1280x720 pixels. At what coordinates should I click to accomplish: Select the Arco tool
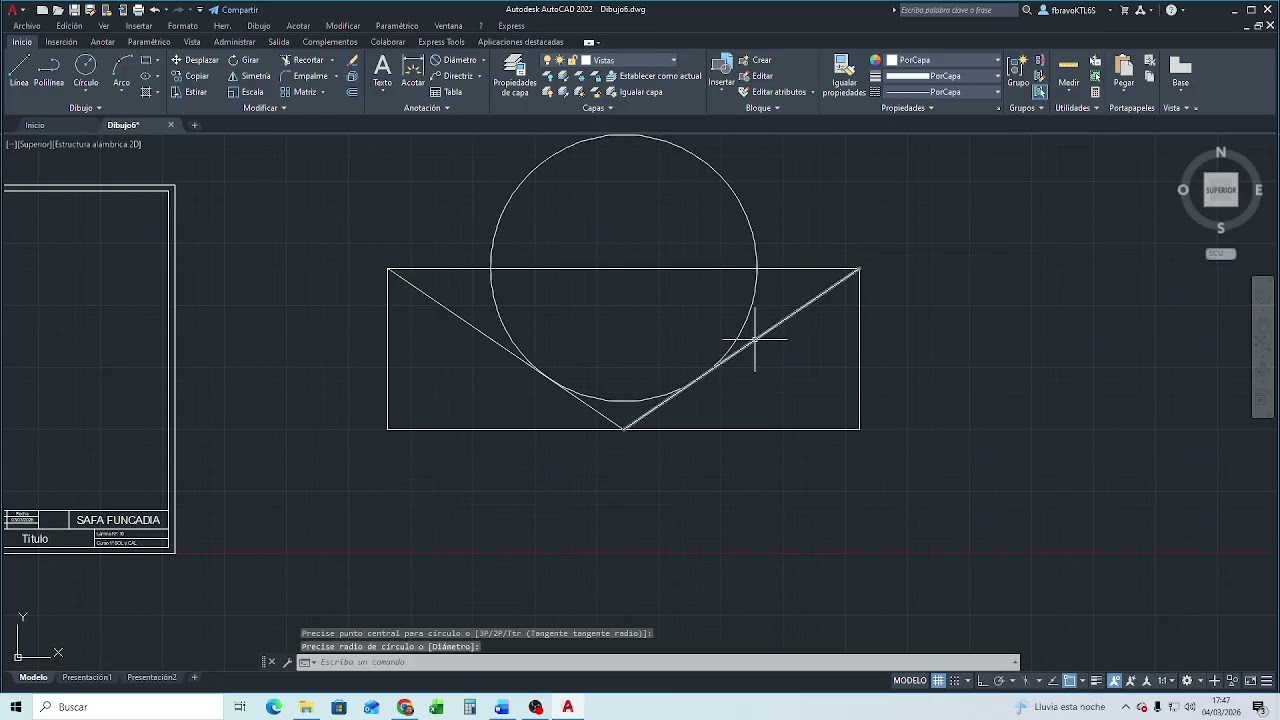(122, 71)
